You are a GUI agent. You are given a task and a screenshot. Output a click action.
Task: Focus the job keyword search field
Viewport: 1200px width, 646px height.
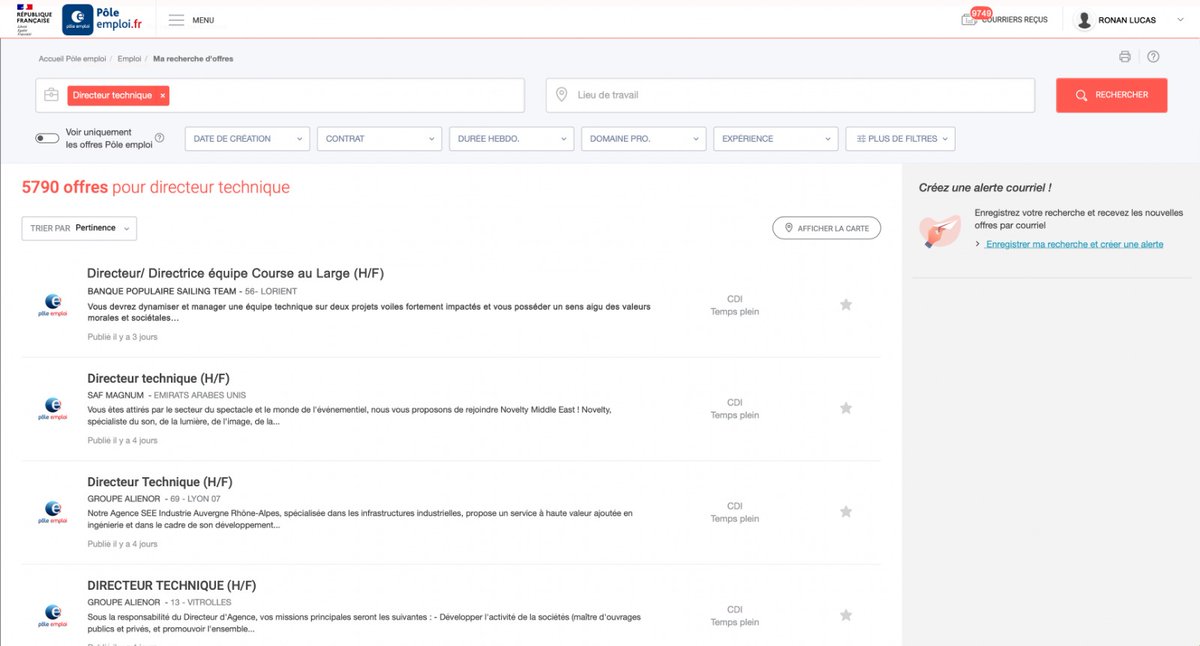coord(280,95)
